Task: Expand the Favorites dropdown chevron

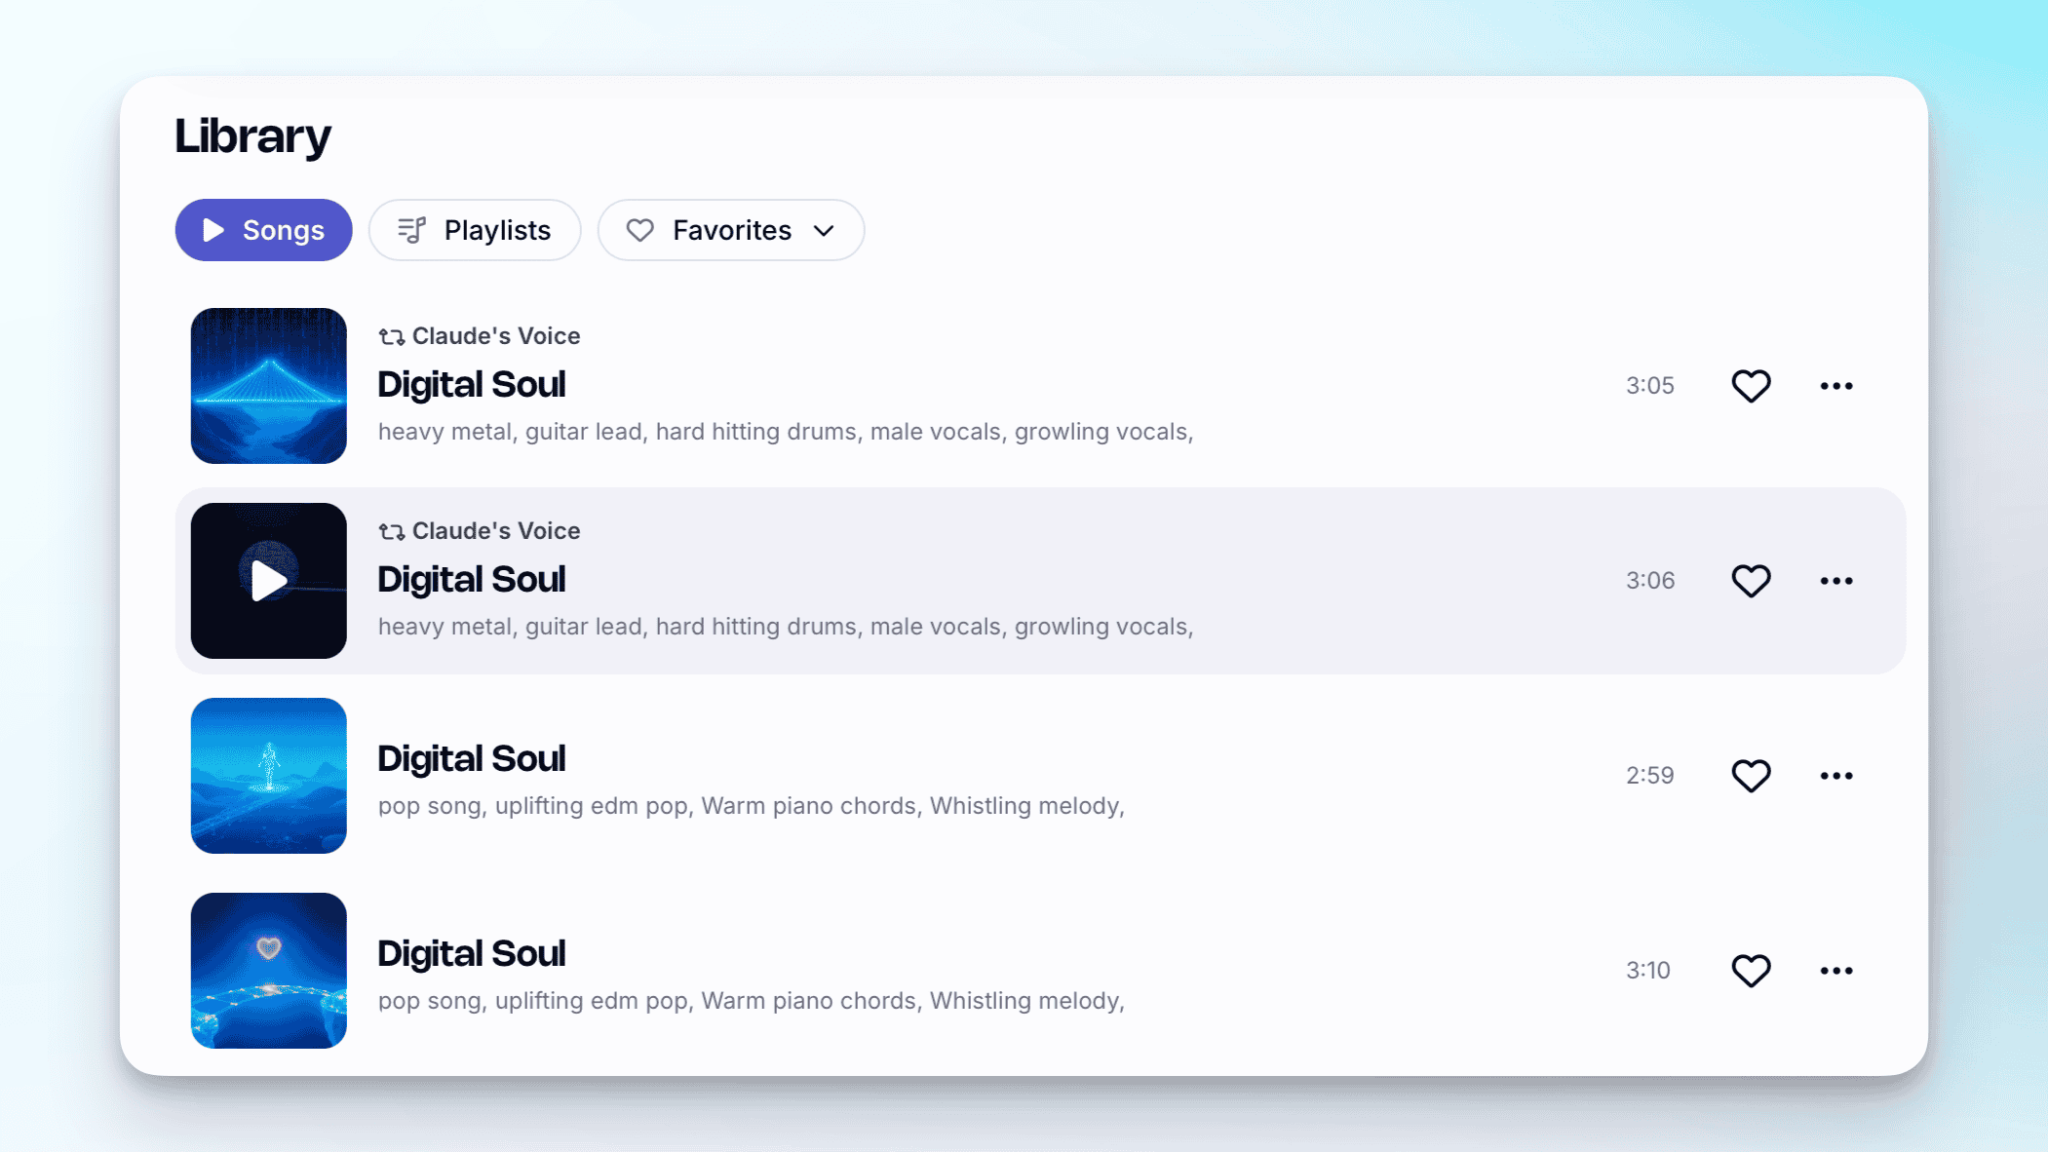Action: [x=824, y=231]
